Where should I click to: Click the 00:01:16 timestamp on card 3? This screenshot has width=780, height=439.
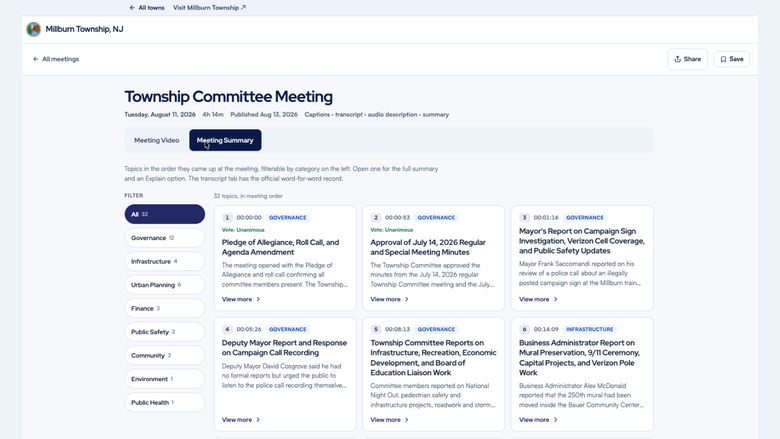pyautogui.click(x=546, y=218)
